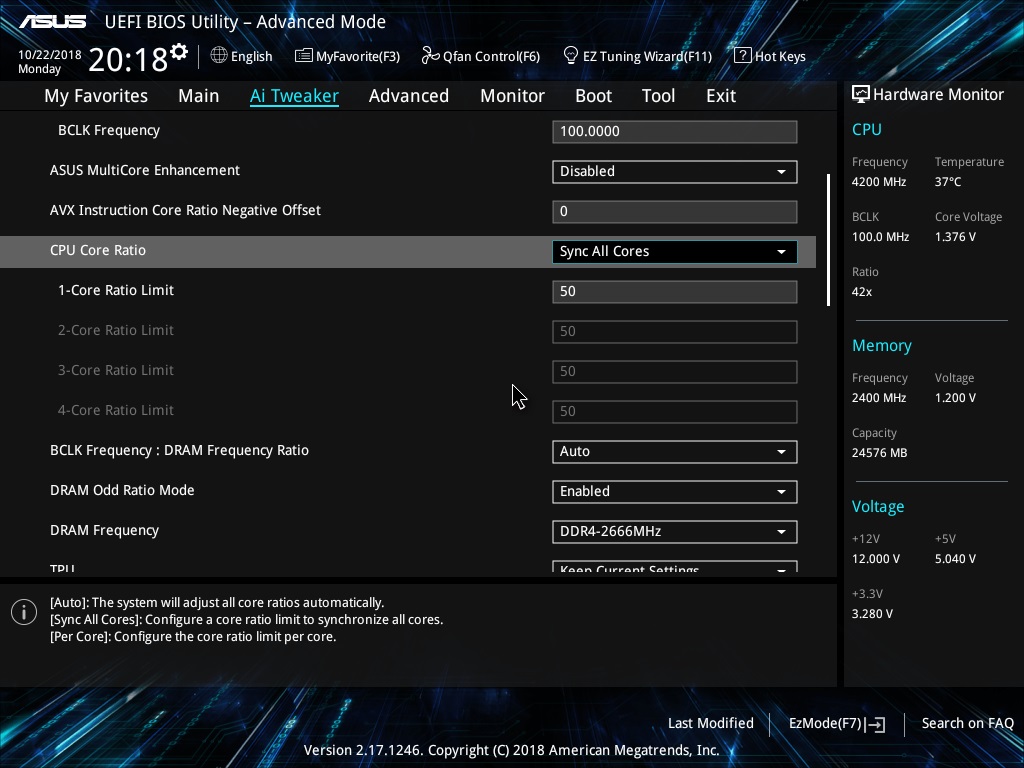Go to the Monitor tab

513,96
